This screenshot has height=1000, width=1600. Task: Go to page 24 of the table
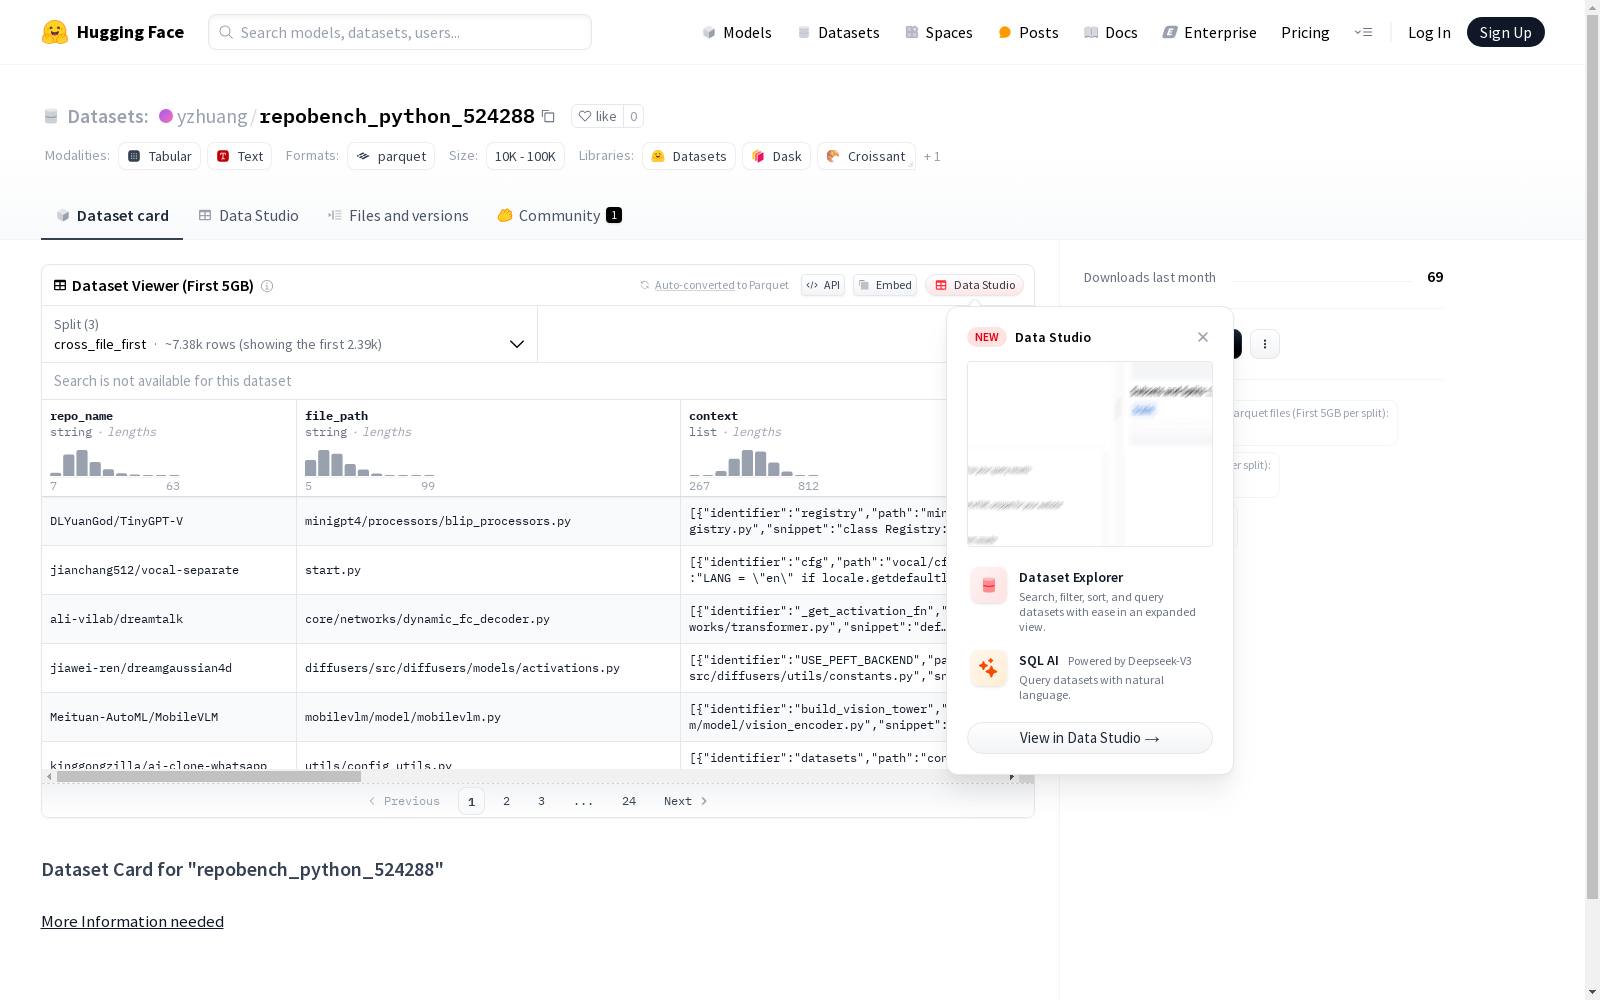(629, 801)
